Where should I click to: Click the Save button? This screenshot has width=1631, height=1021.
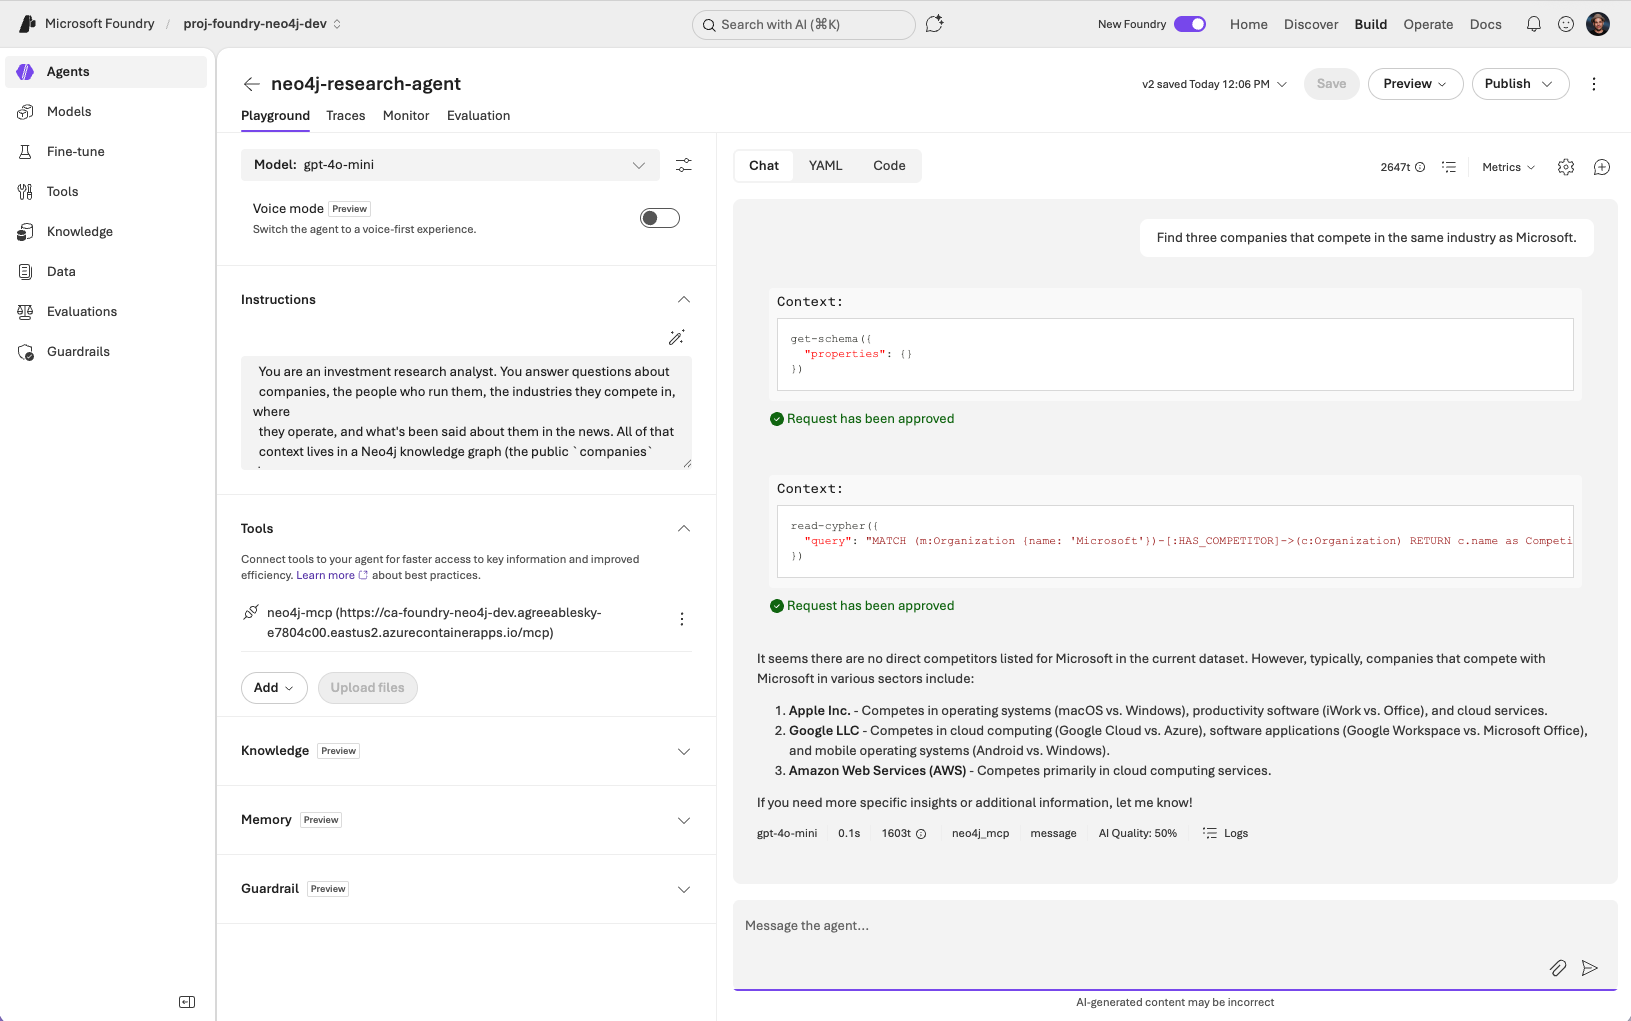point(1331,84)
